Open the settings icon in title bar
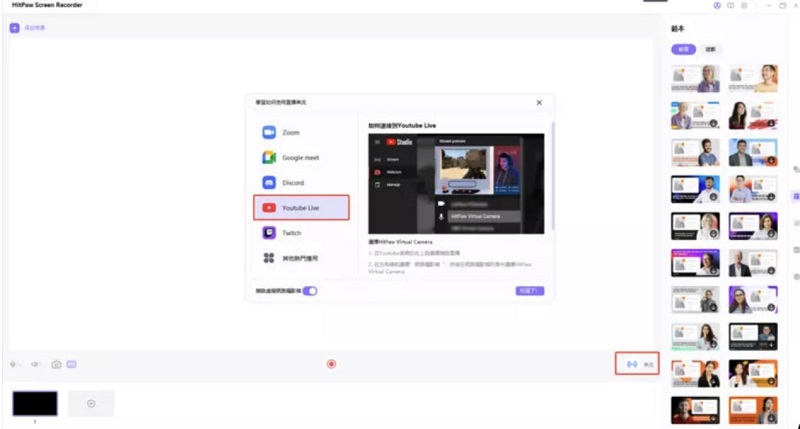Screen dimensions: 800x429 pyautogui.click(x=744, y=5)
